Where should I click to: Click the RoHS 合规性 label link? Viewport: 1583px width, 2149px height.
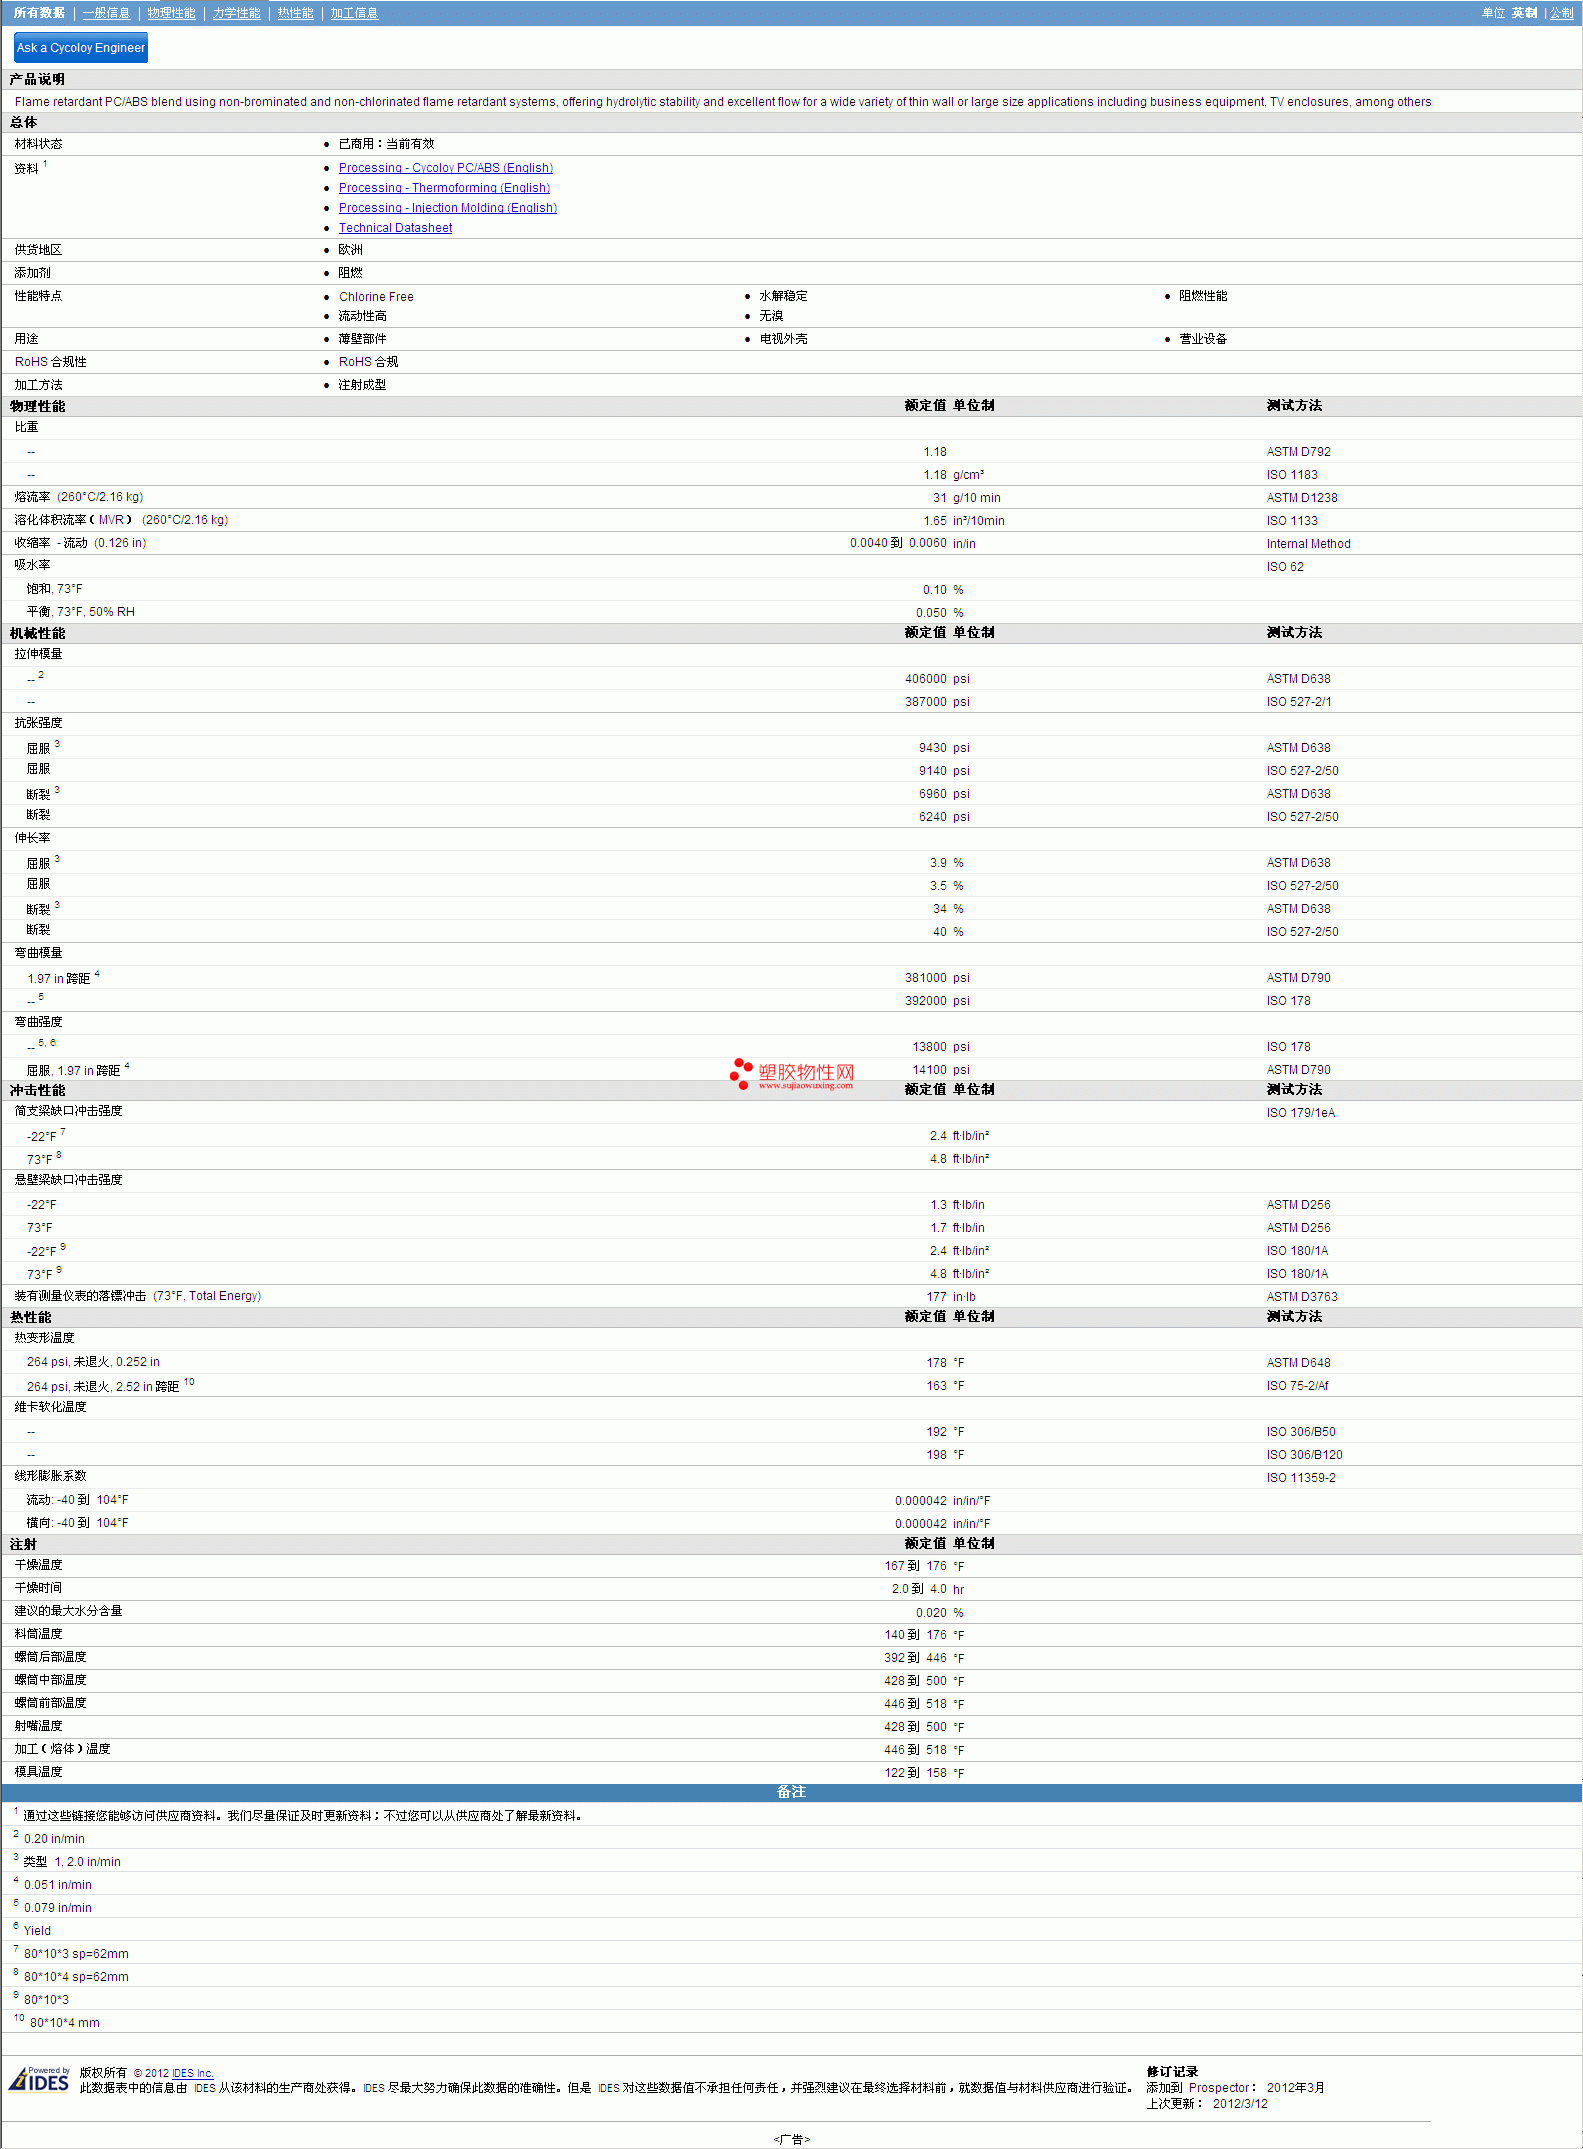(x=50, y=362)
